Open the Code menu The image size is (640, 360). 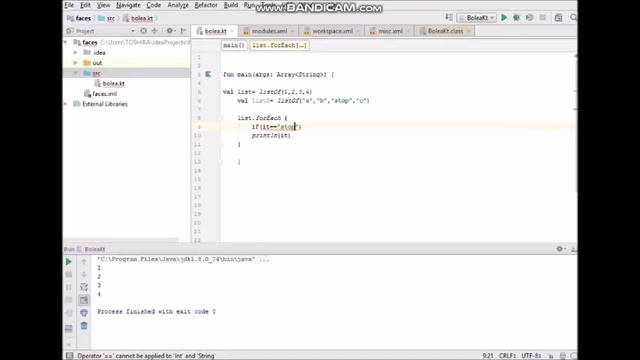(x=153, y=5)
